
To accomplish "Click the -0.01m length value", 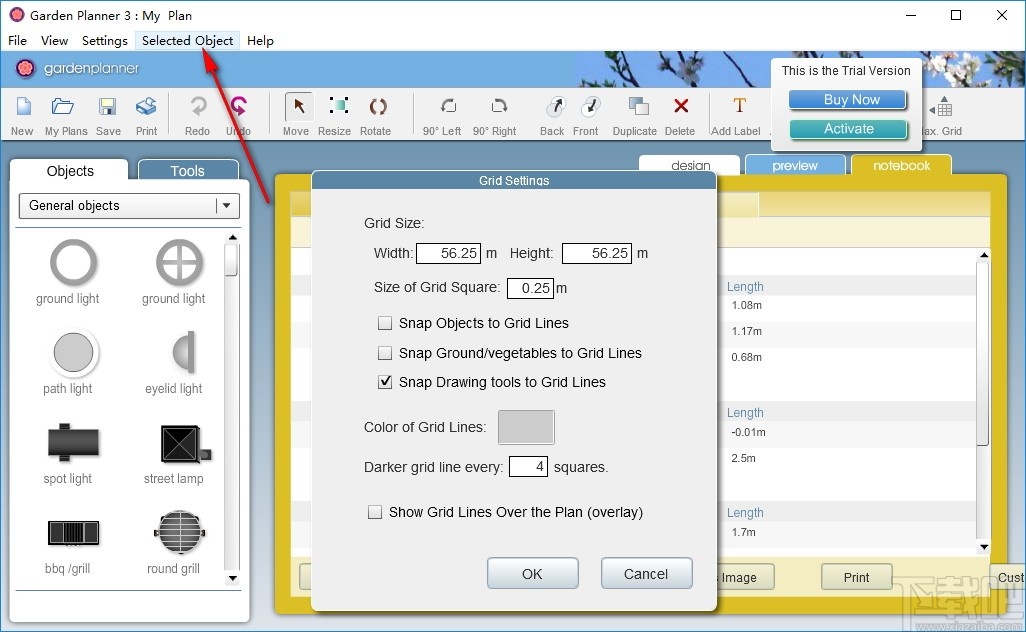I will click(748, 432).
